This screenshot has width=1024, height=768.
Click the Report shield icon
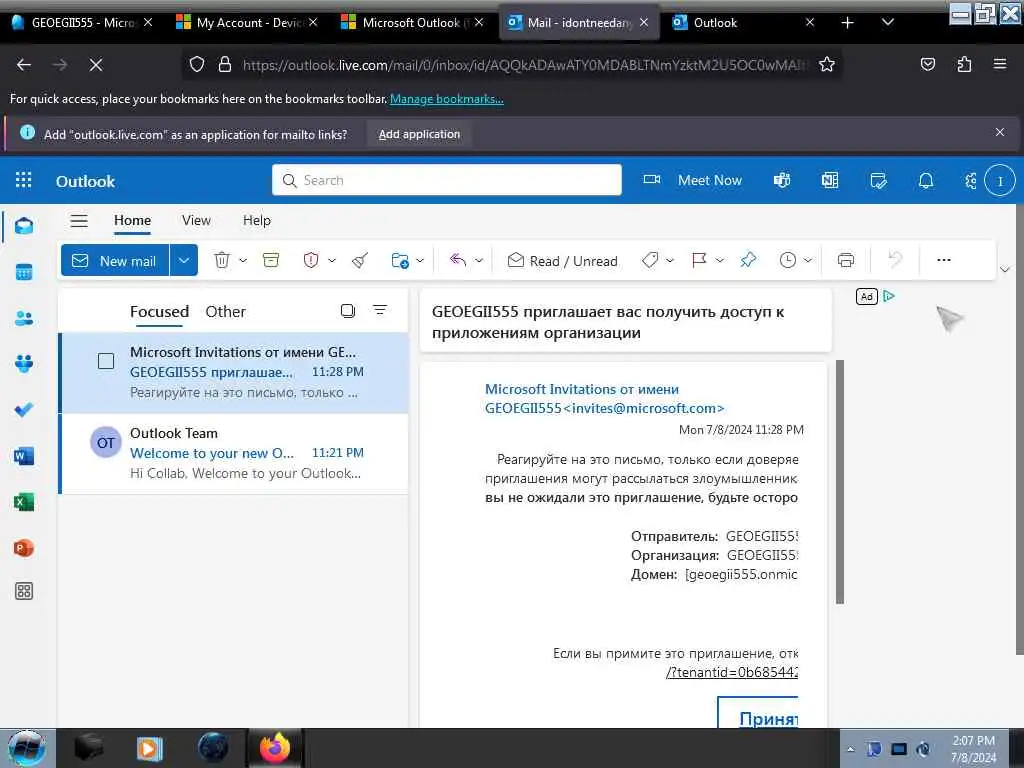[311, 260]
